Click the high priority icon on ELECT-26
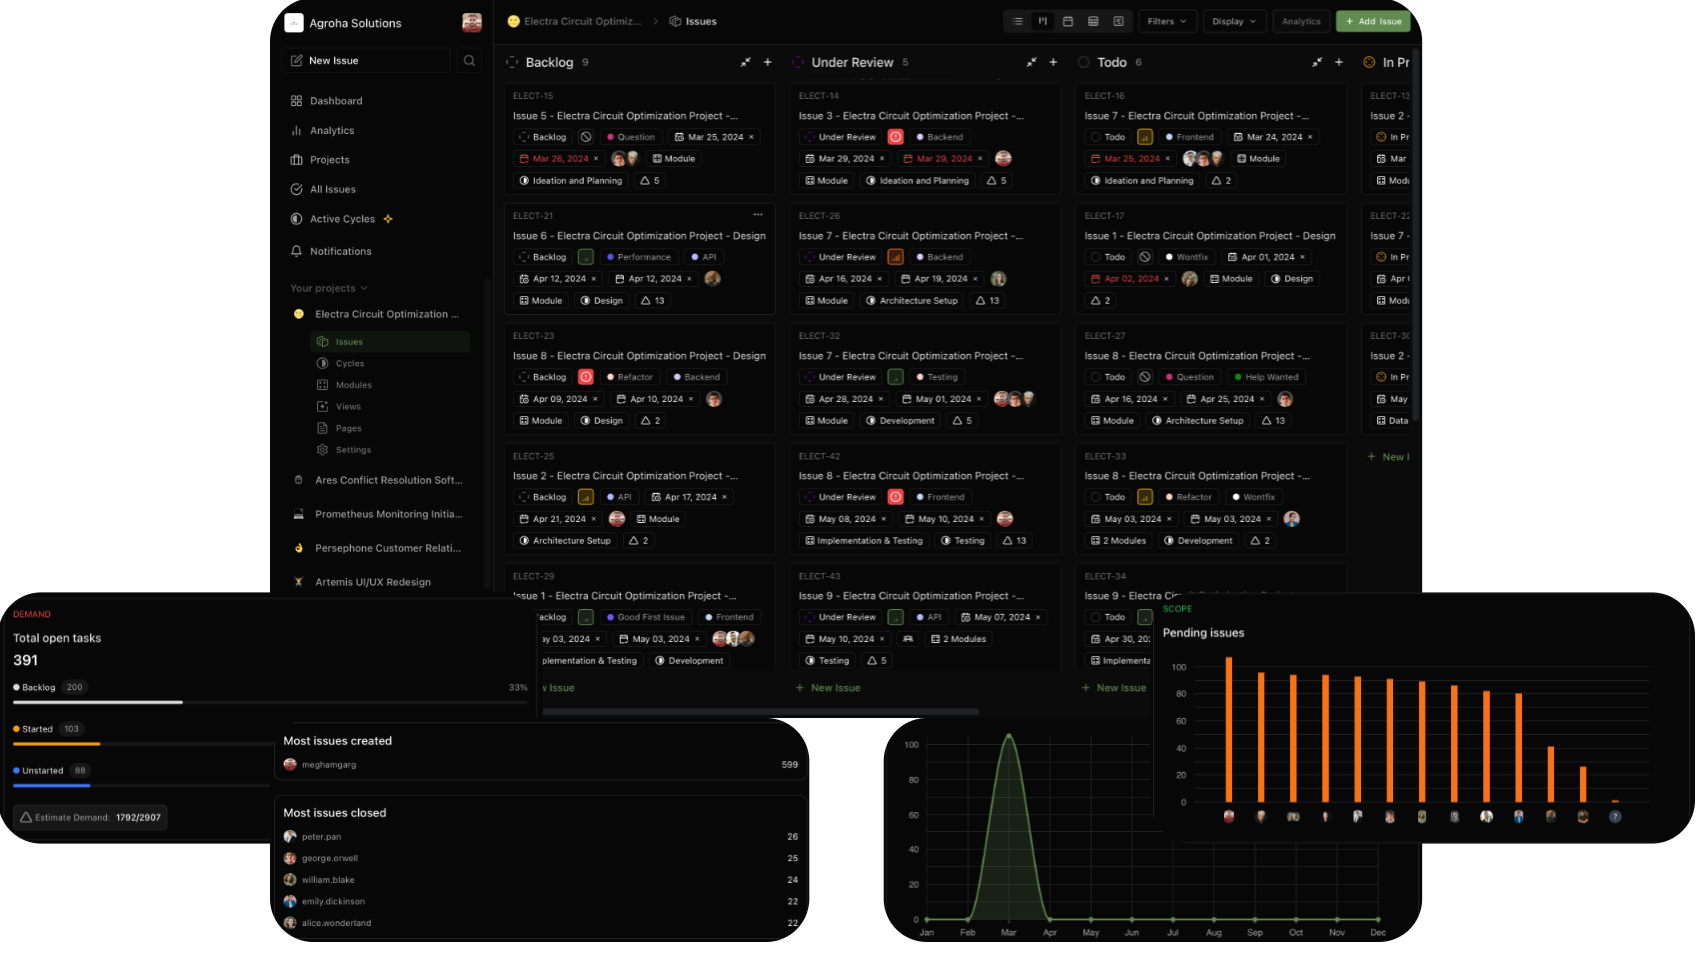1701x953 pixels. 896,257
